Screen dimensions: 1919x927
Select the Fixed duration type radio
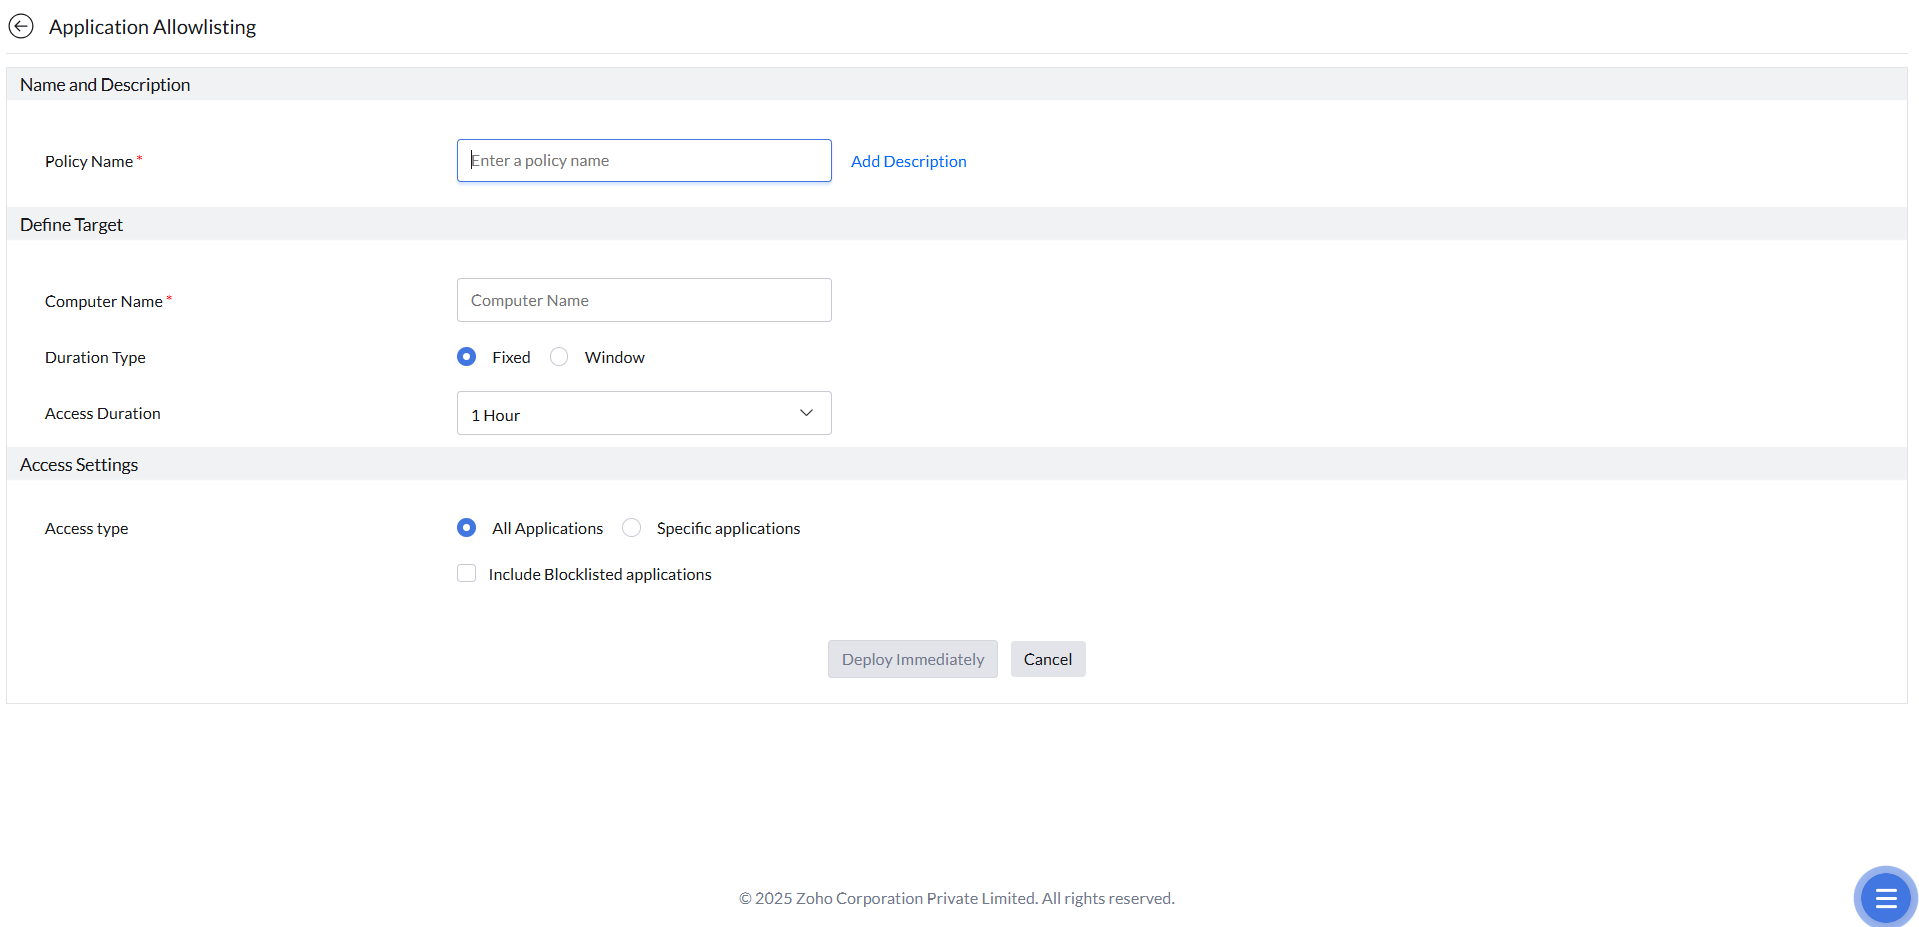coord(467,357)
